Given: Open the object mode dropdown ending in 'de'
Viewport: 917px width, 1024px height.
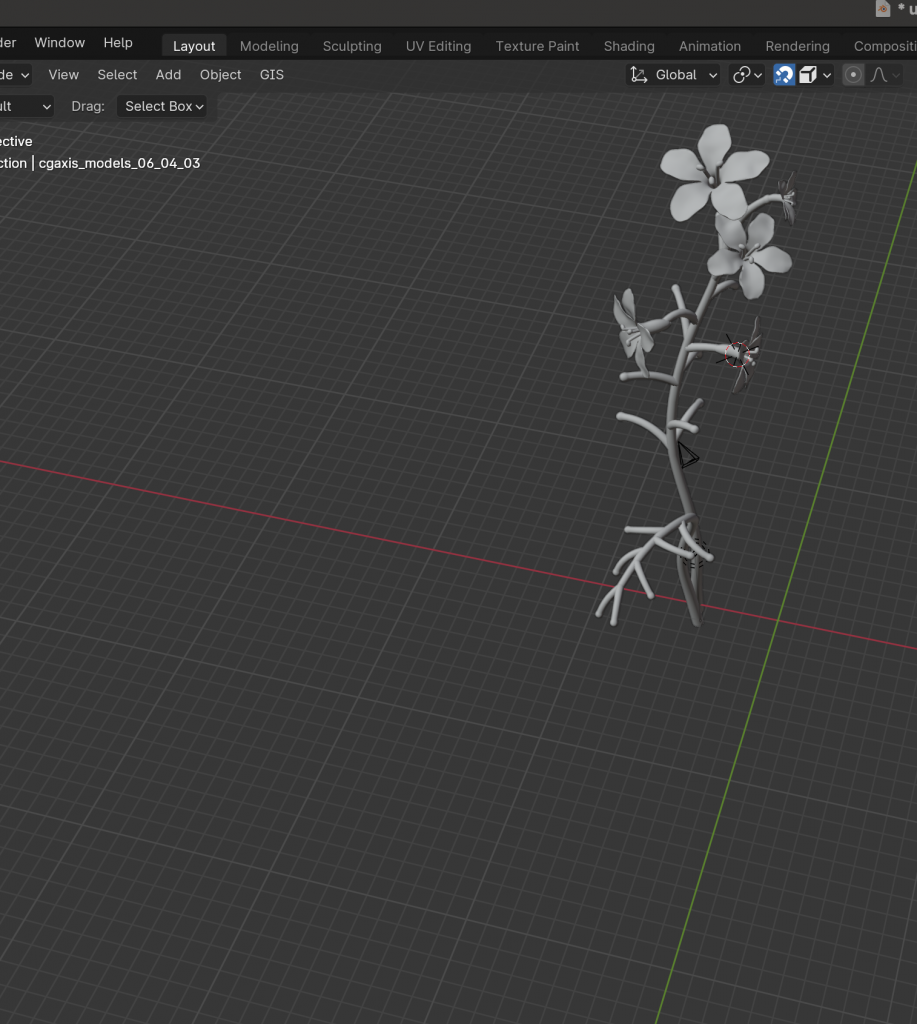Looking at the screenshot, I should pos(15,74).
